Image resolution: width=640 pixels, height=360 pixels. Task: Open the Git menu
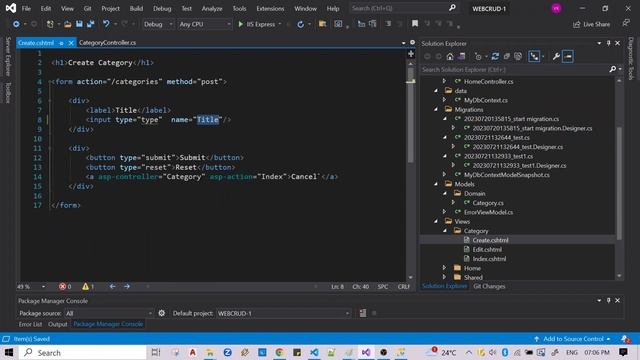pos(87,9)
